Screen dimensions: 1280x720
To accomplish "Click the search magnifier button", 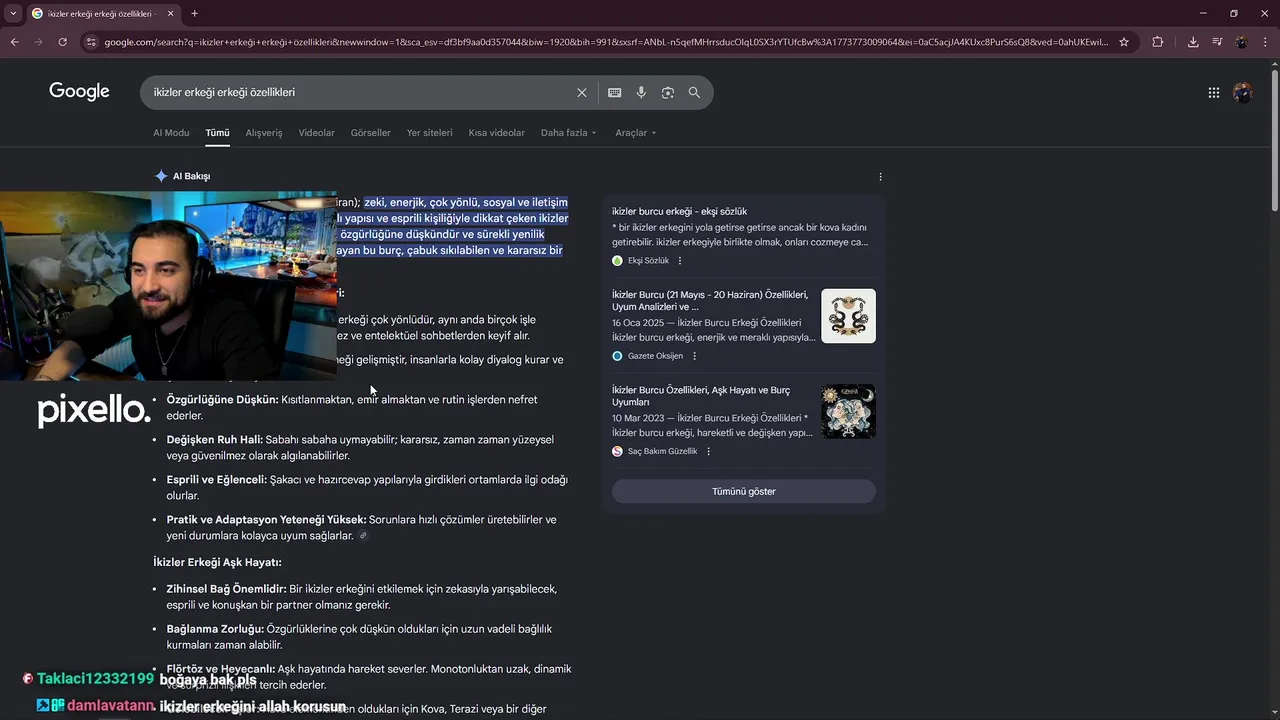I will pyautogui.click(x=694, y=92).
